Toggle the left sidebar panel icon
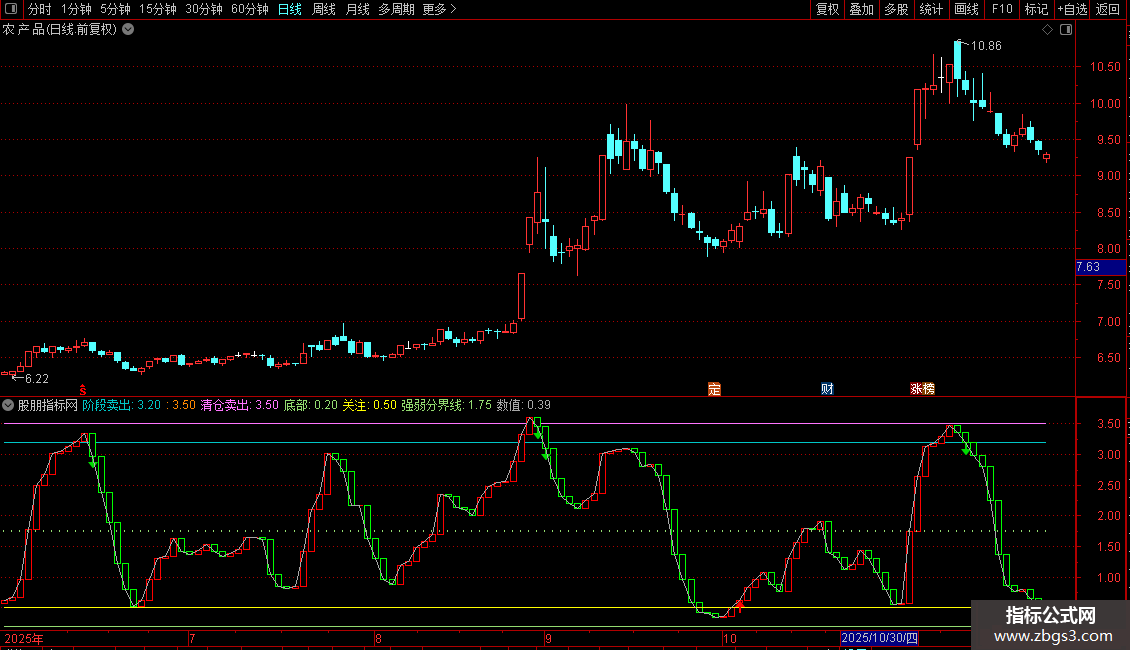Viewport: 1130px width, 650px height. tap(11, 9)
